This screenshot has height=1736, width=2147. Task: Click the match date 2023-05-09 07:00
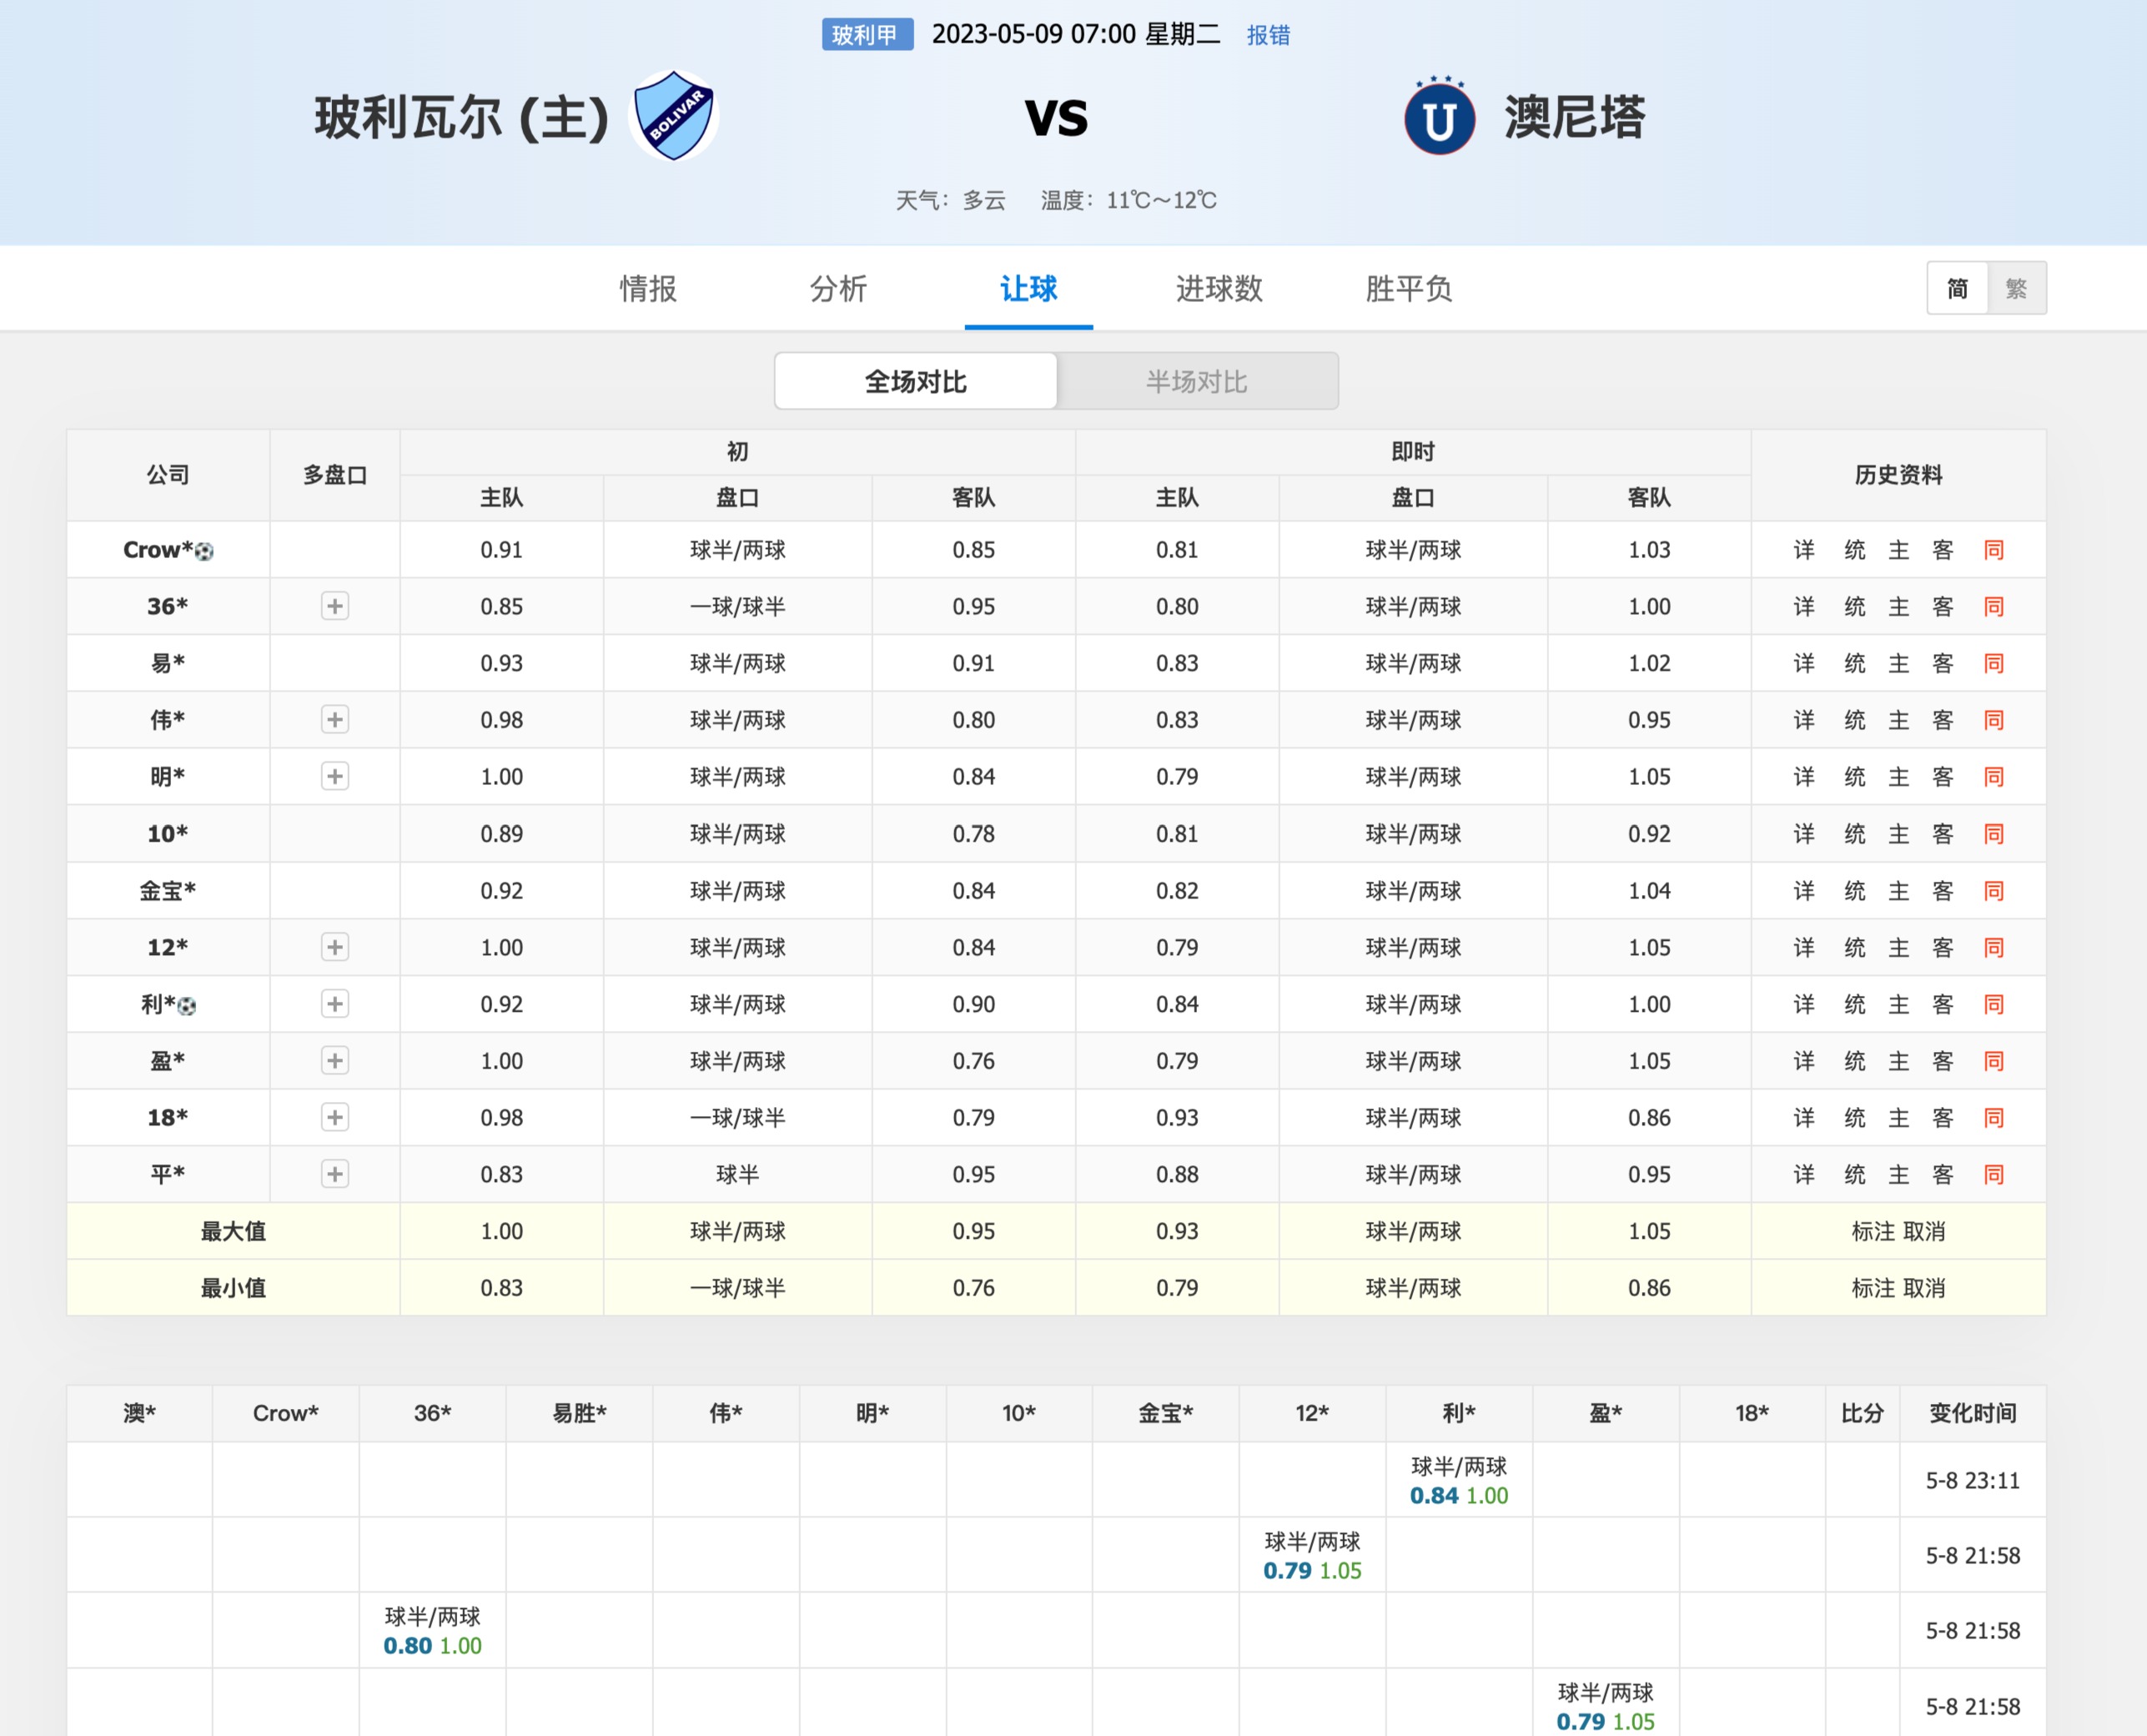point(1033,35)
